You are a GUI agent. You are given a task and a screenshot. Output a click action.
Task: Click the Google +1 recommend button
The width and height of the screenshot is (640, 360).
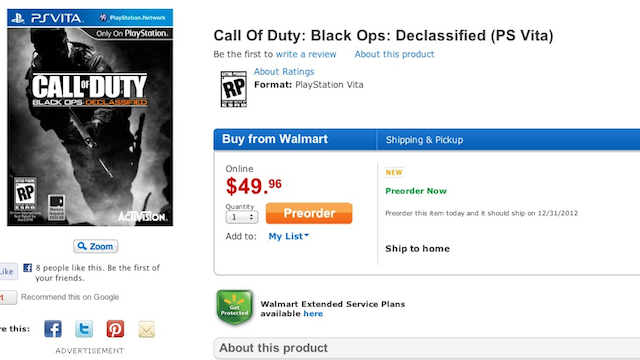(8, 298)
